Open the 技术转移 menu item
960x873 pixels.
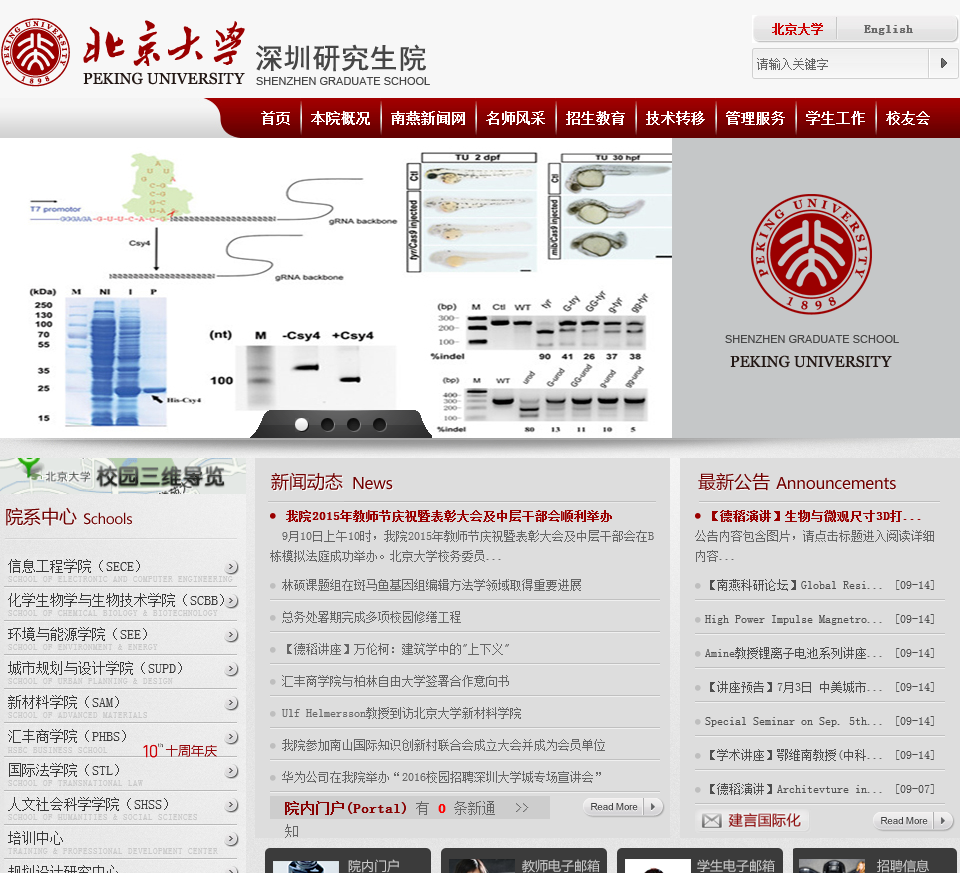click(675, 118)
